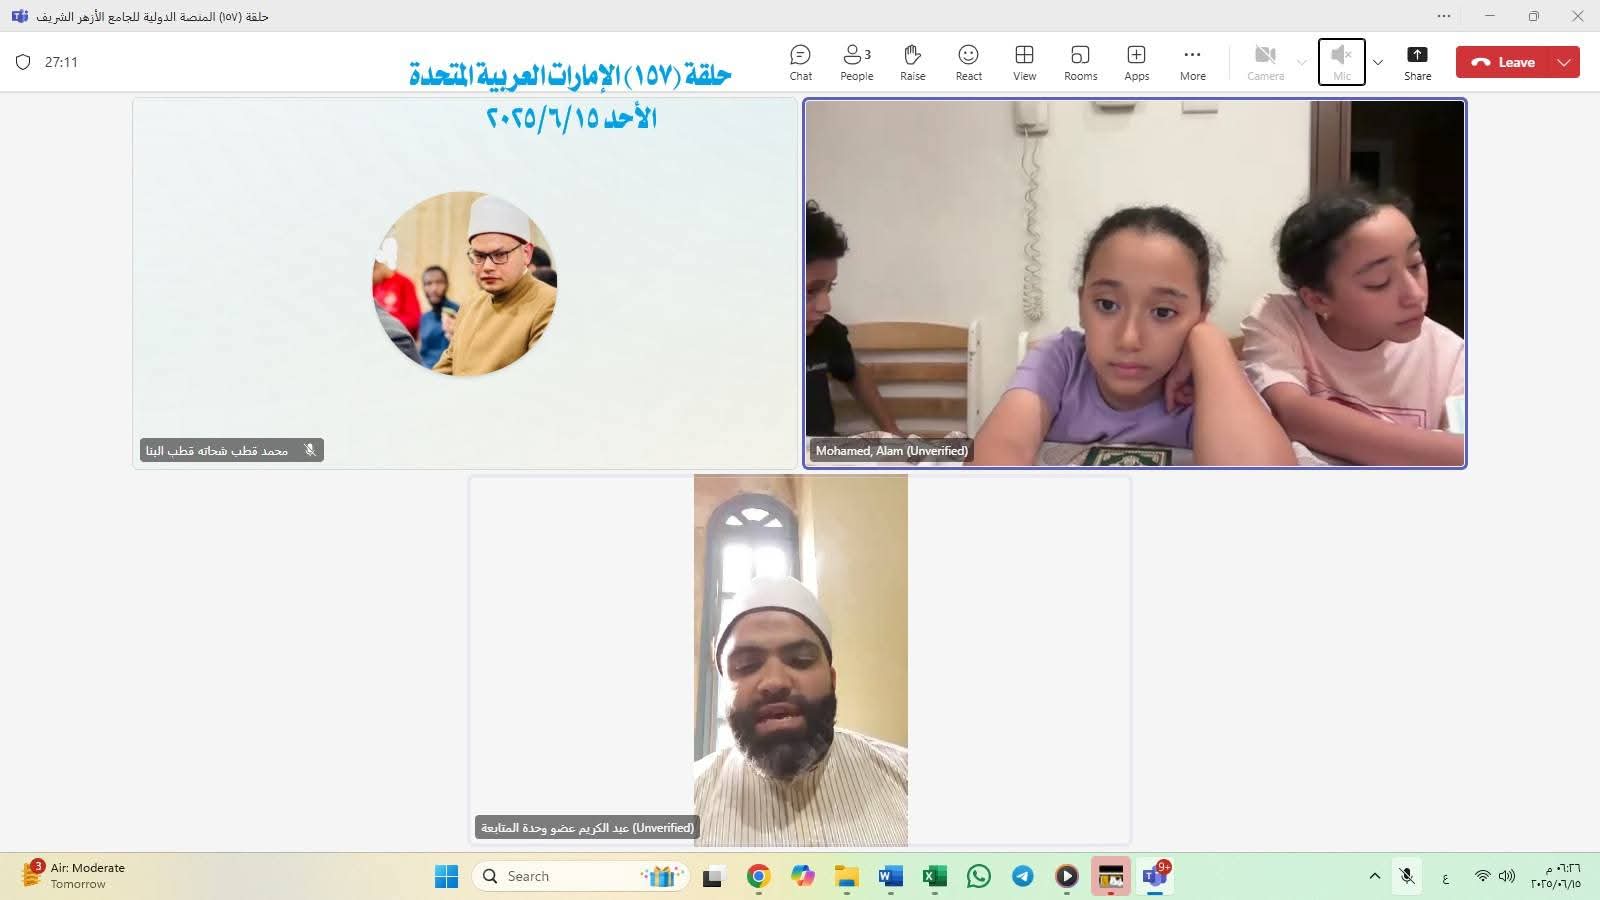Open the title bar ellipsis menu
1600x900 pixels.
[x=1443, y=16]
